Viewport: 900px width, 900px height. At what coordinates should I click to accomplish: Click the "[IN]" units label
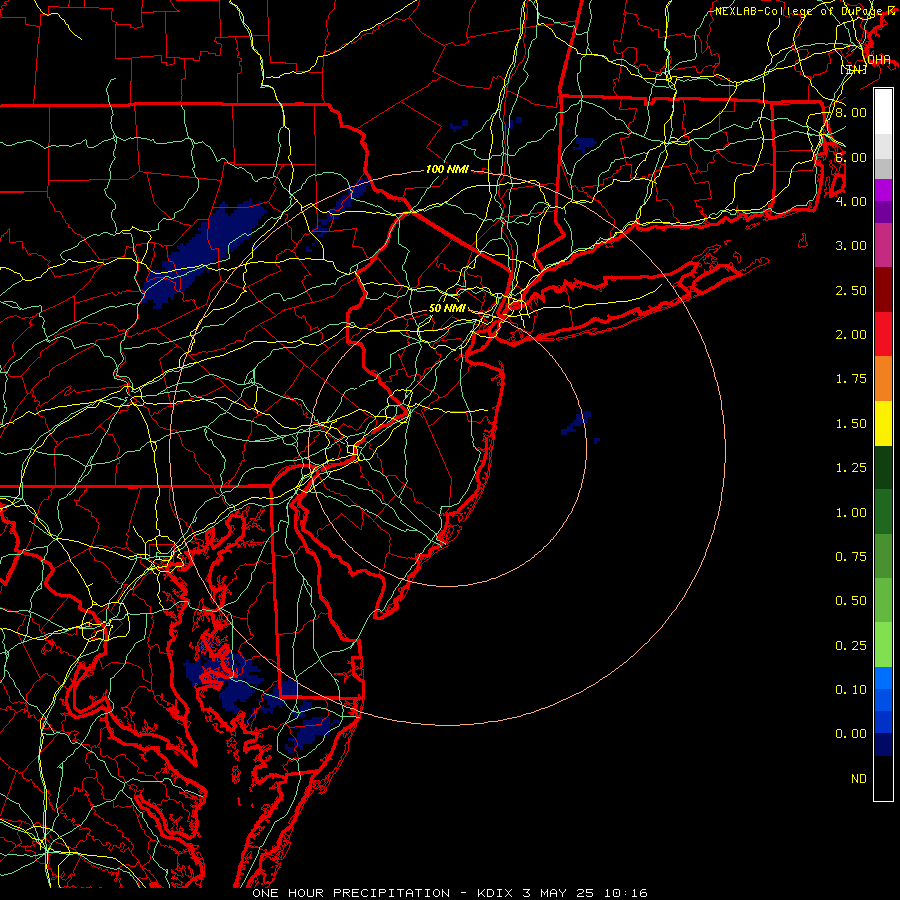pos(854,69)
